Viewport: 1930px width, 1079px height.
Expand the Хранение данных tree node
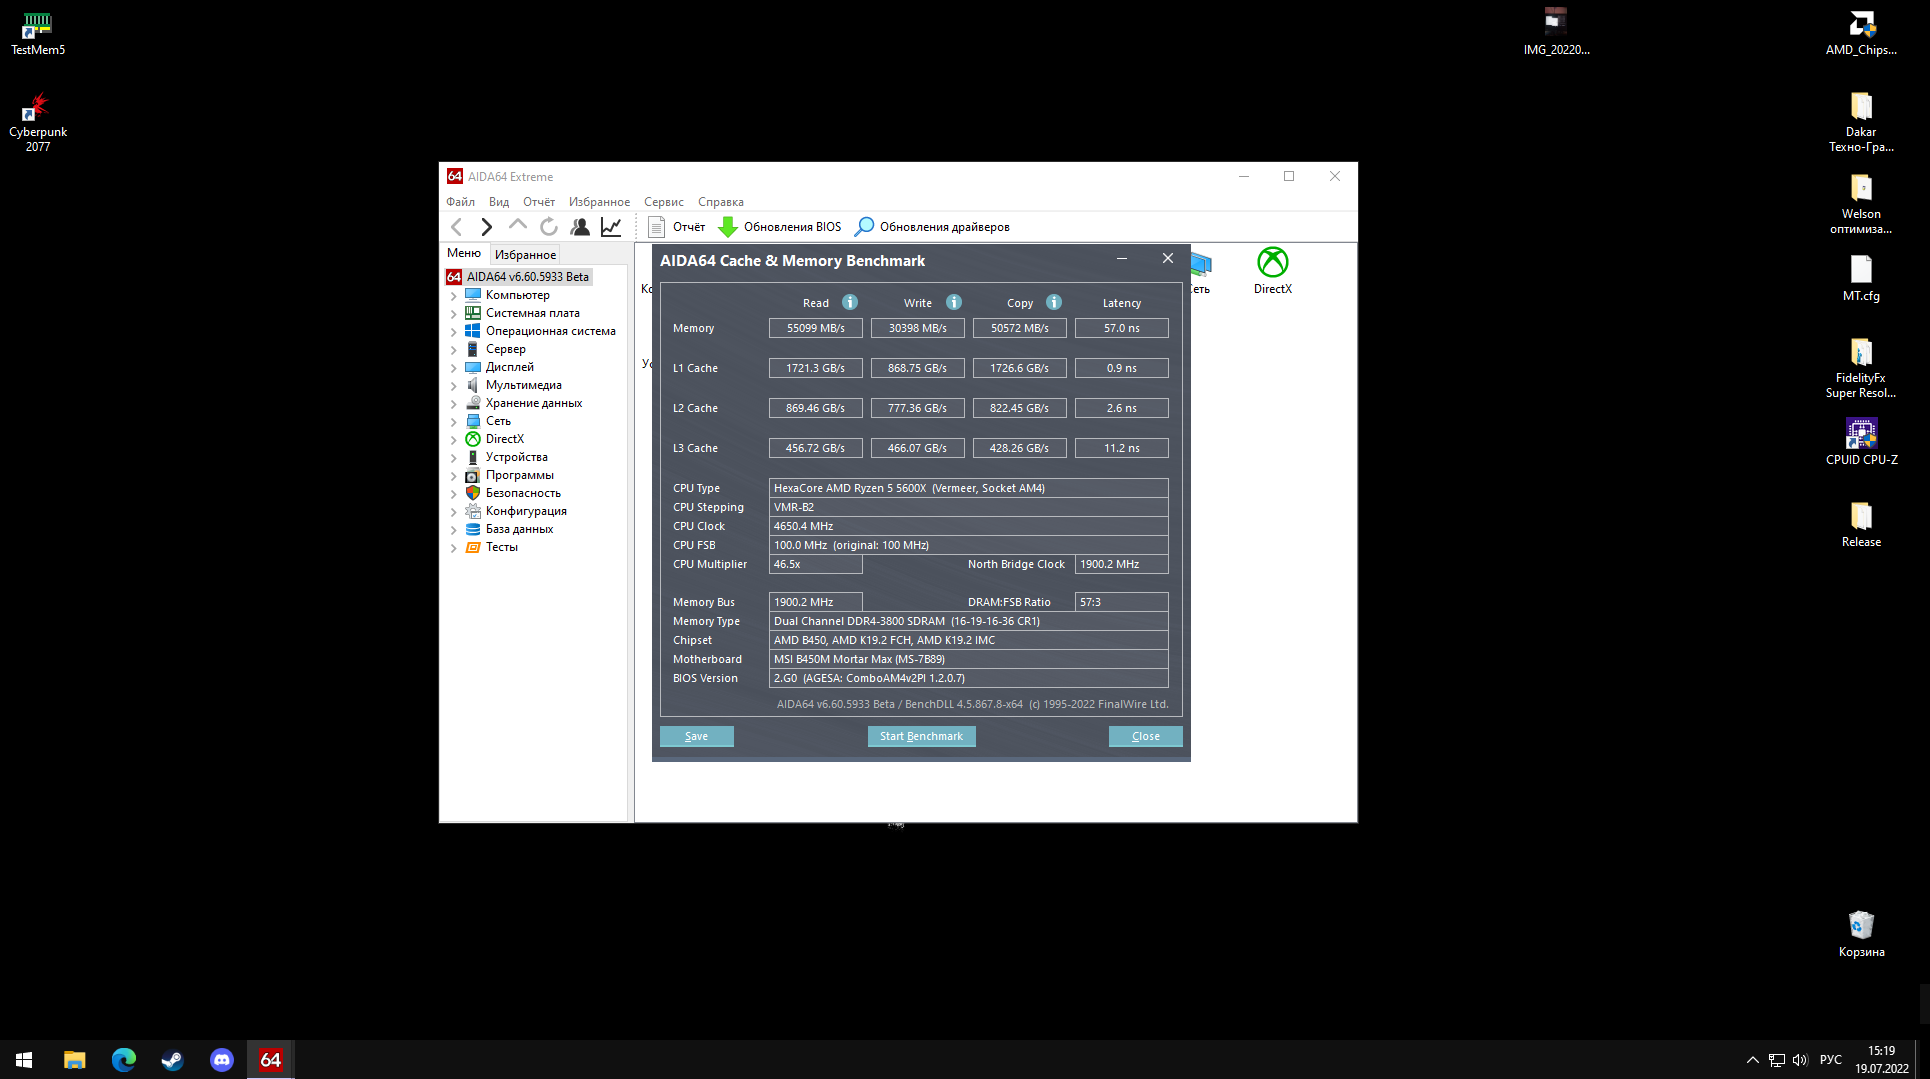tap(454, 404)
